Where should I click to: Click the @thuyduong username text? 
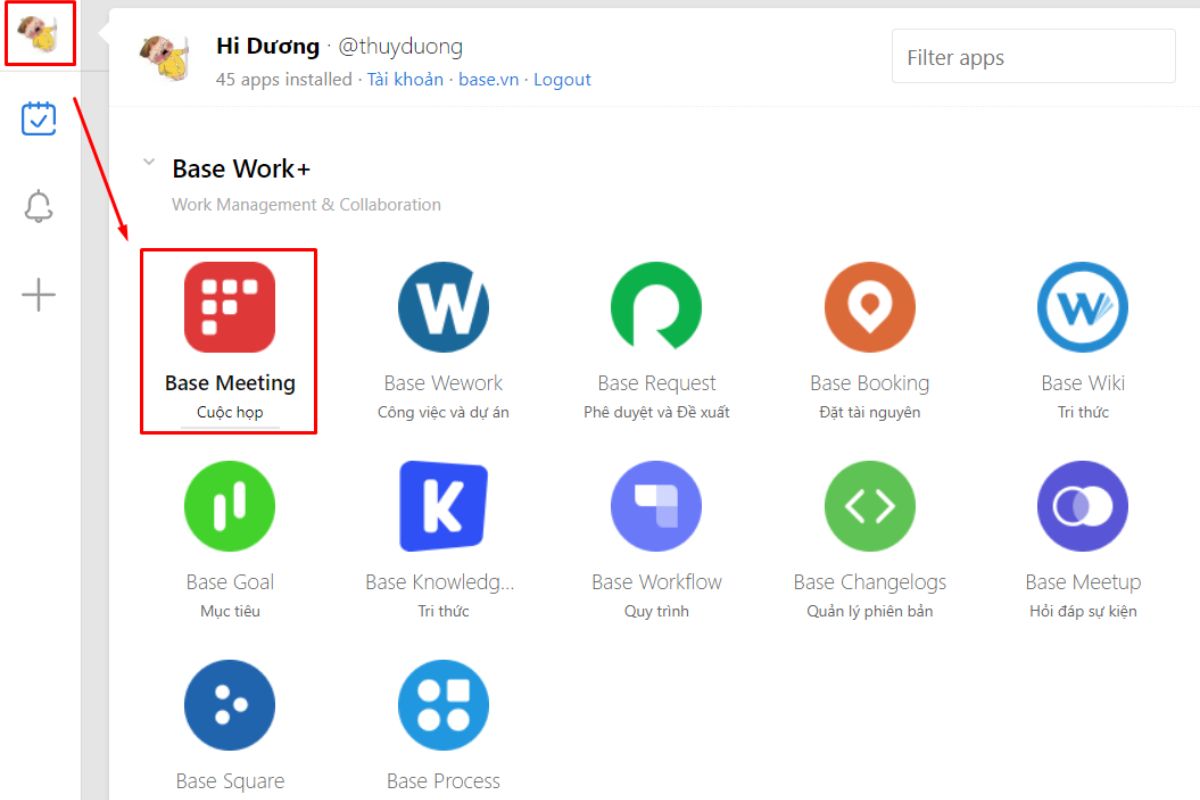tap(400, 46)
